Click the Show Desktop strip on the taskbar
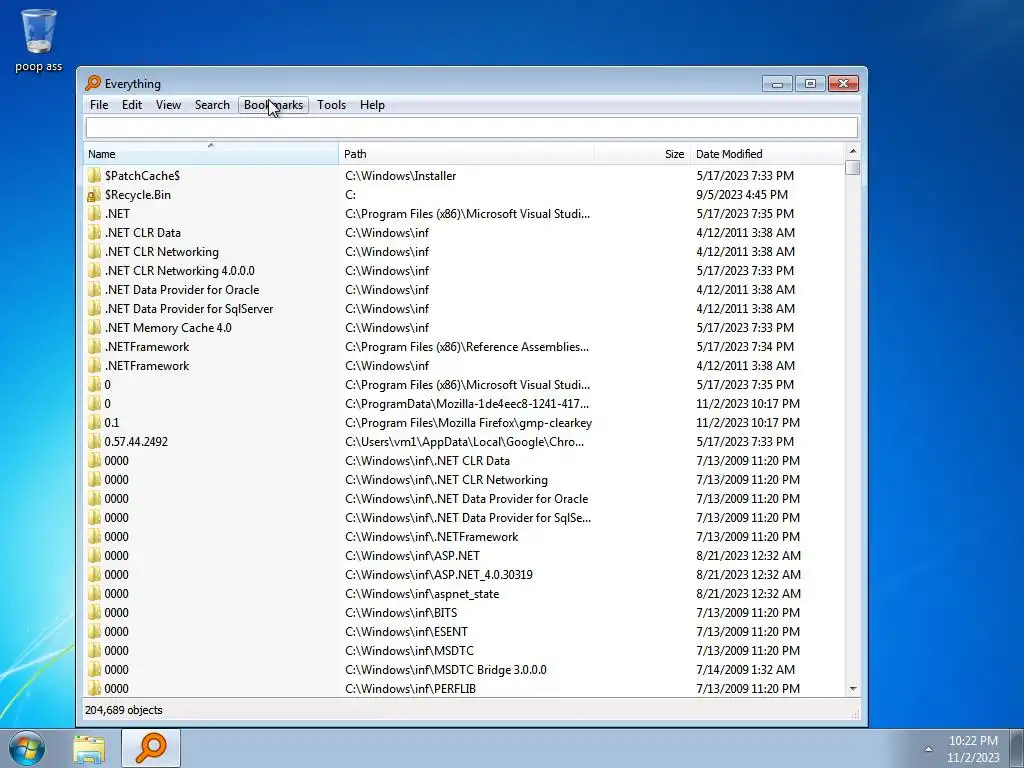The image size is (1024, 768). coord(1017,748)
